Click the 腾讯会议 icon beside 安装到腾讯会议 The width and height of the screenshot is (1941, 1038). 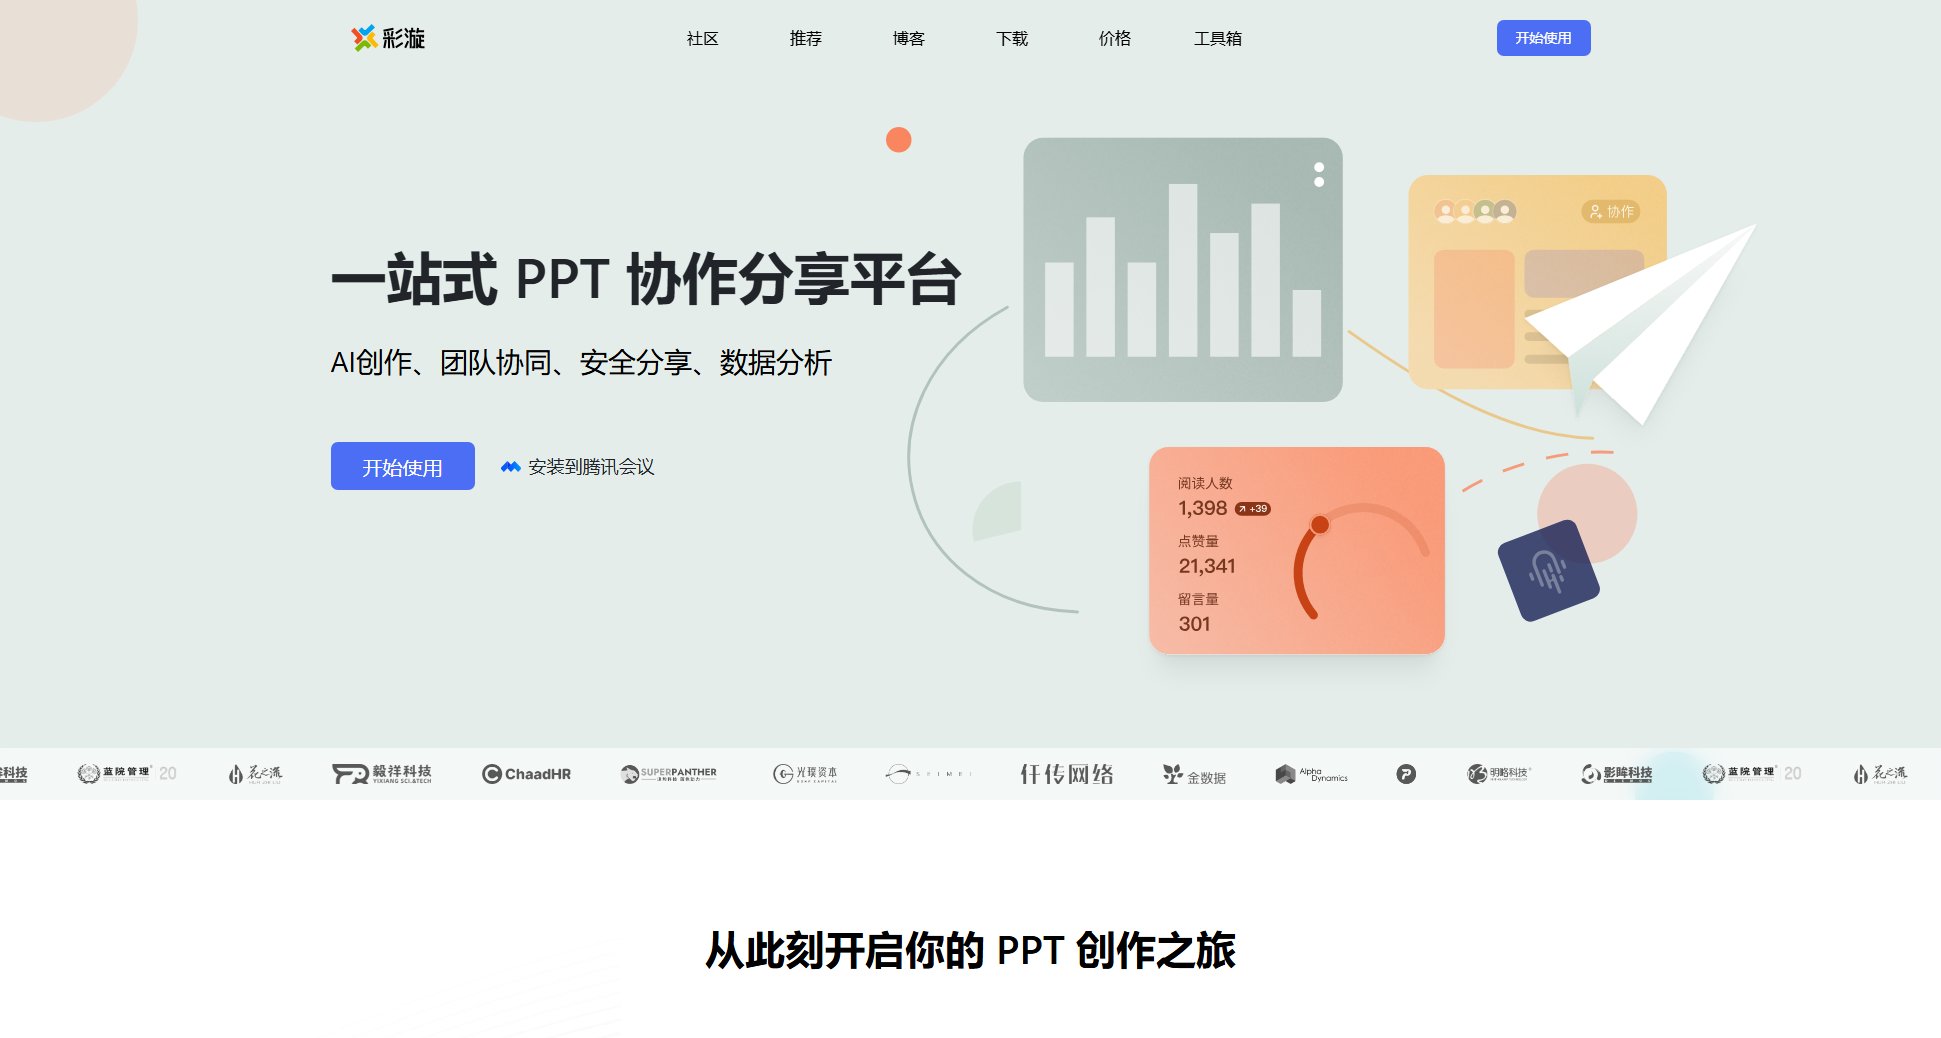510,466
